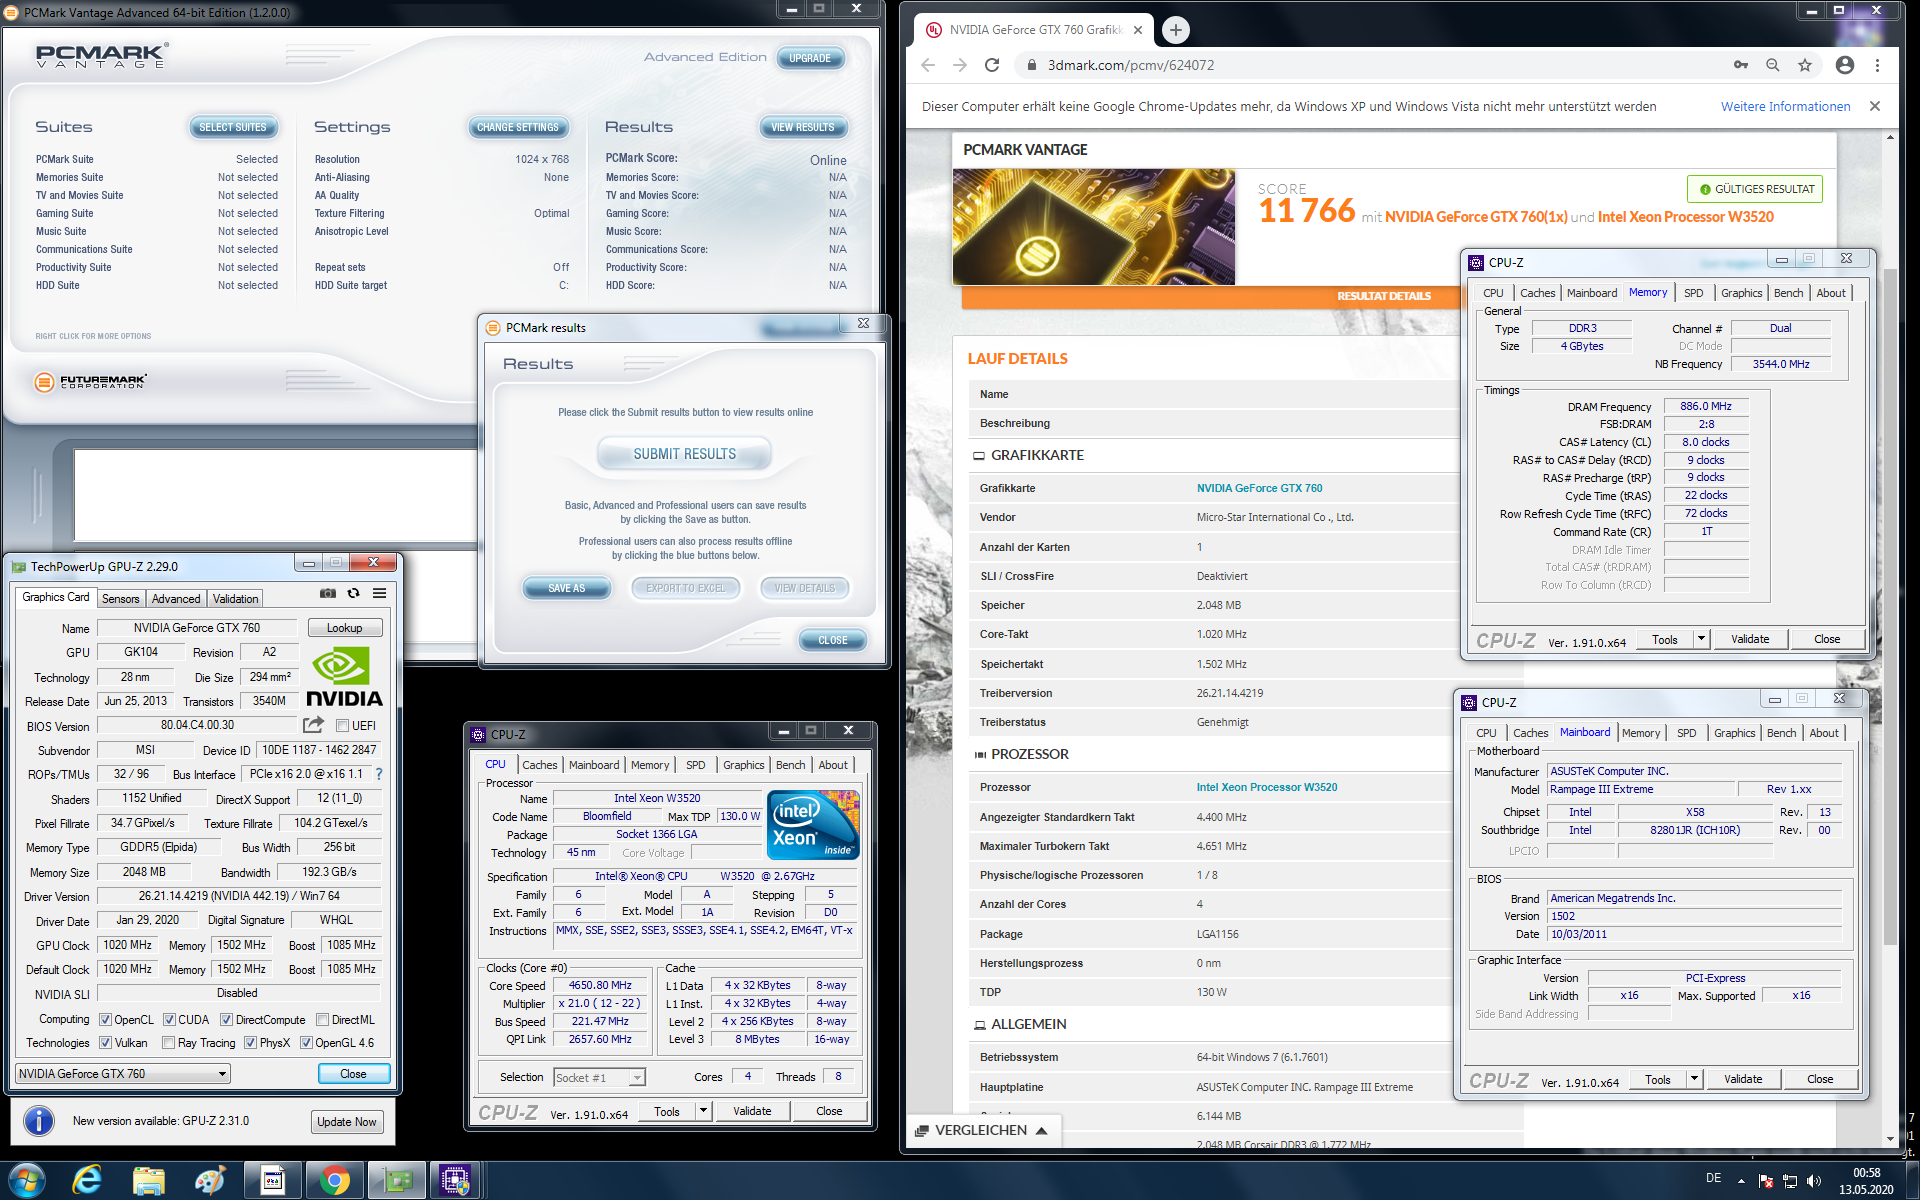Open Windows Explorer from the taskbar
Screen dimensions: 1920x1200
[149, 1181]
